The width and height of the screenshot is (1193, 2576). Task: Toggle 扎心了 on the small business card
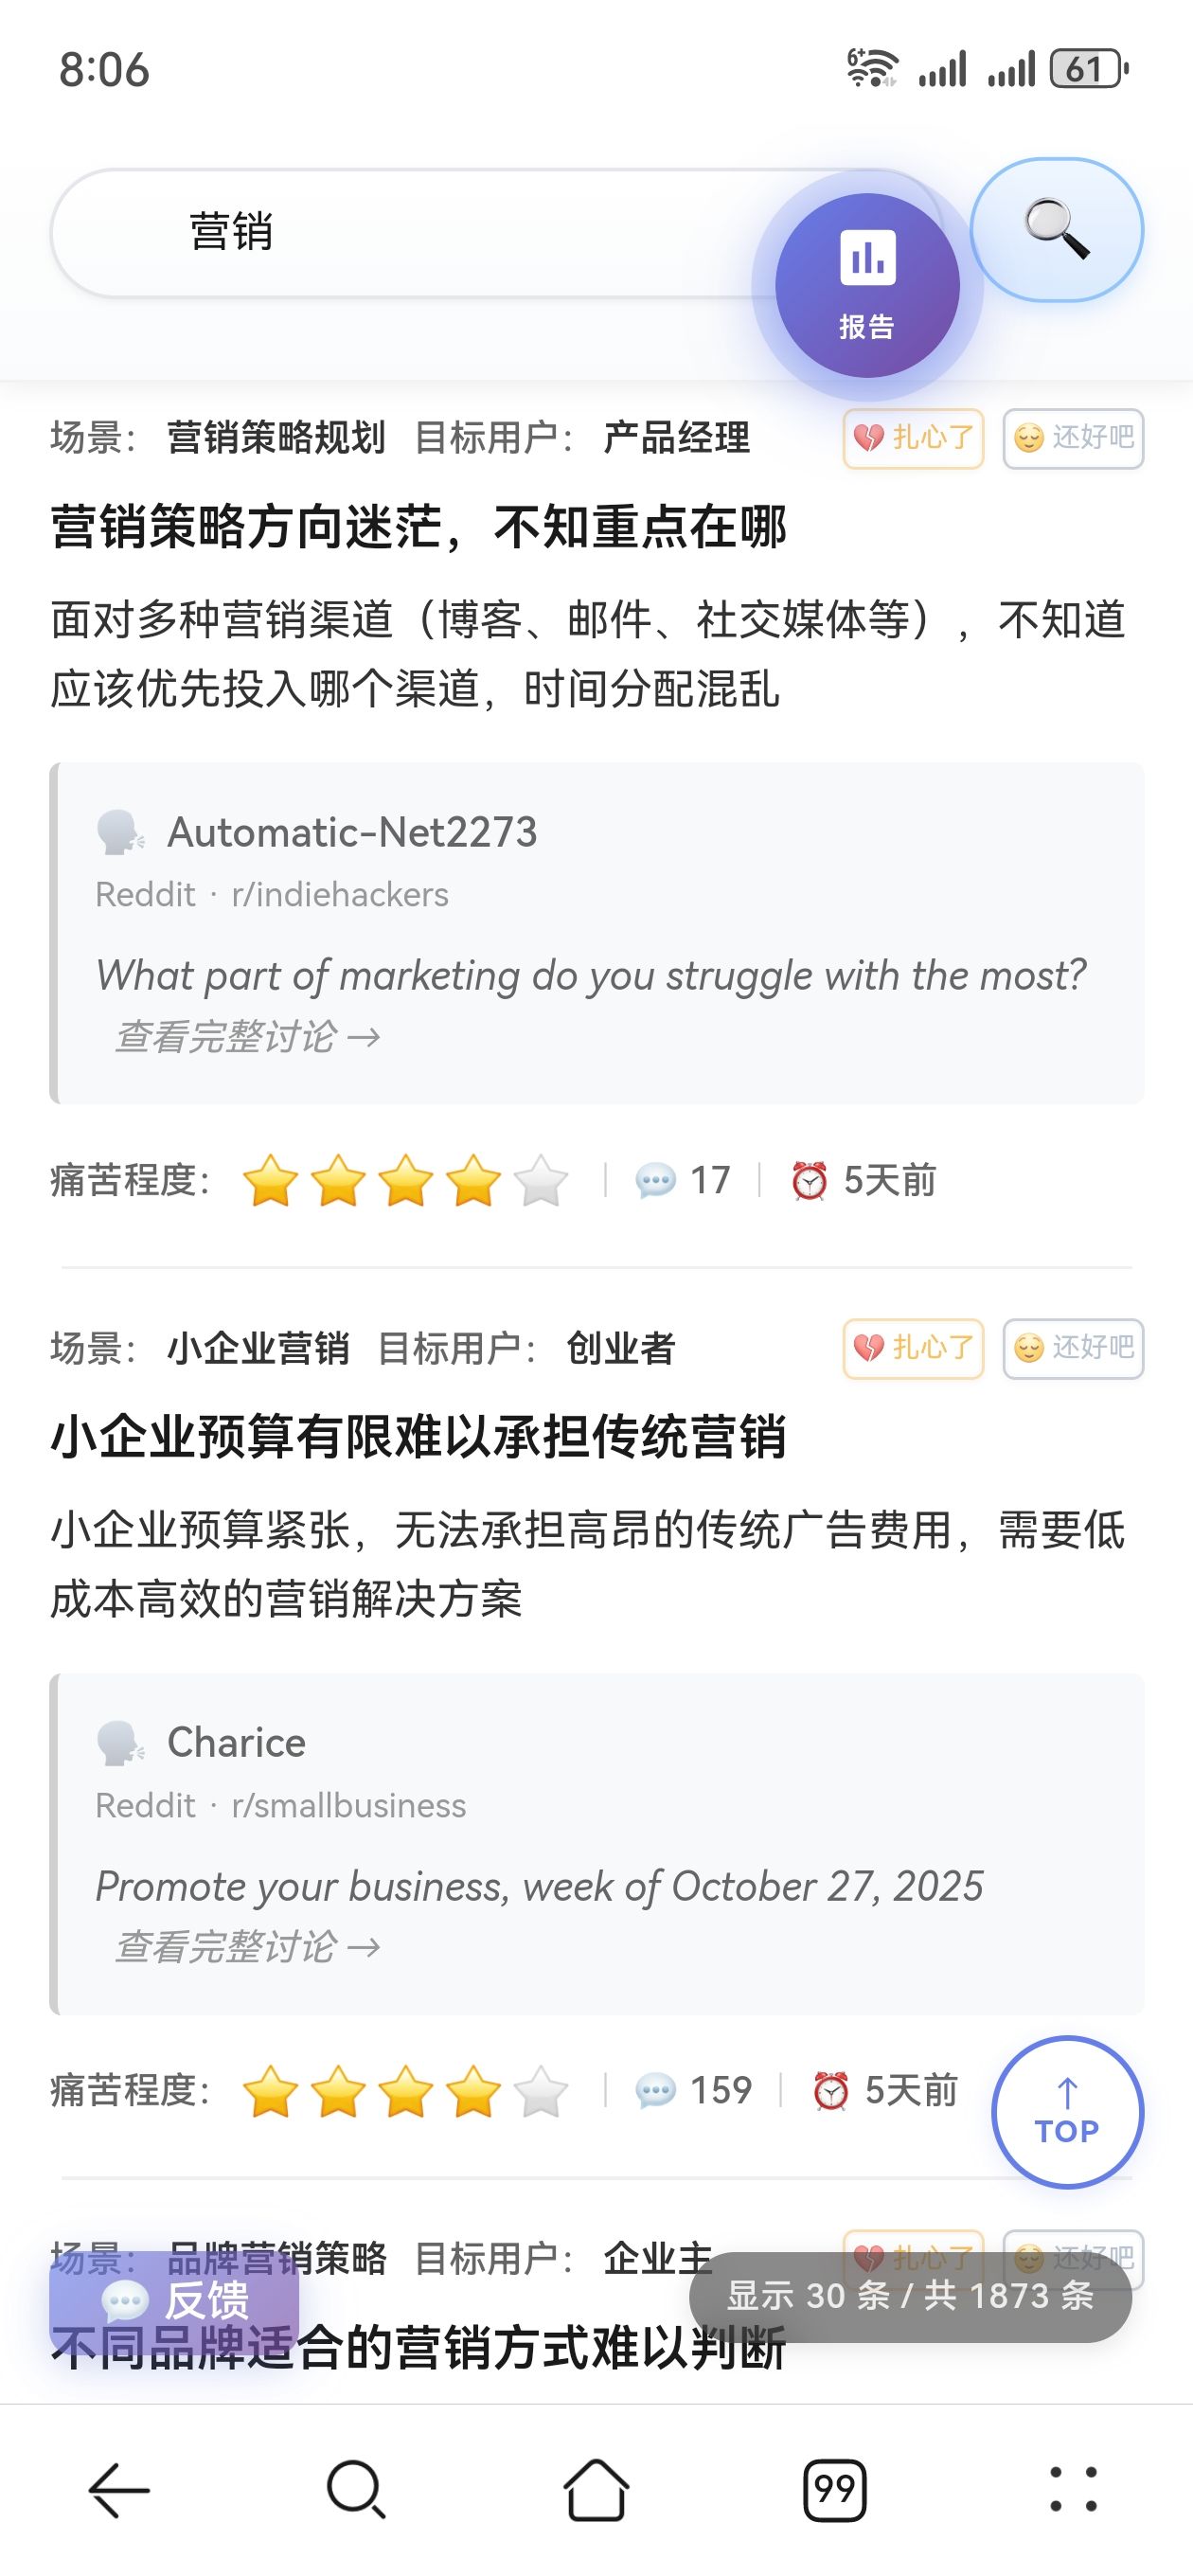click(913, 1348)
